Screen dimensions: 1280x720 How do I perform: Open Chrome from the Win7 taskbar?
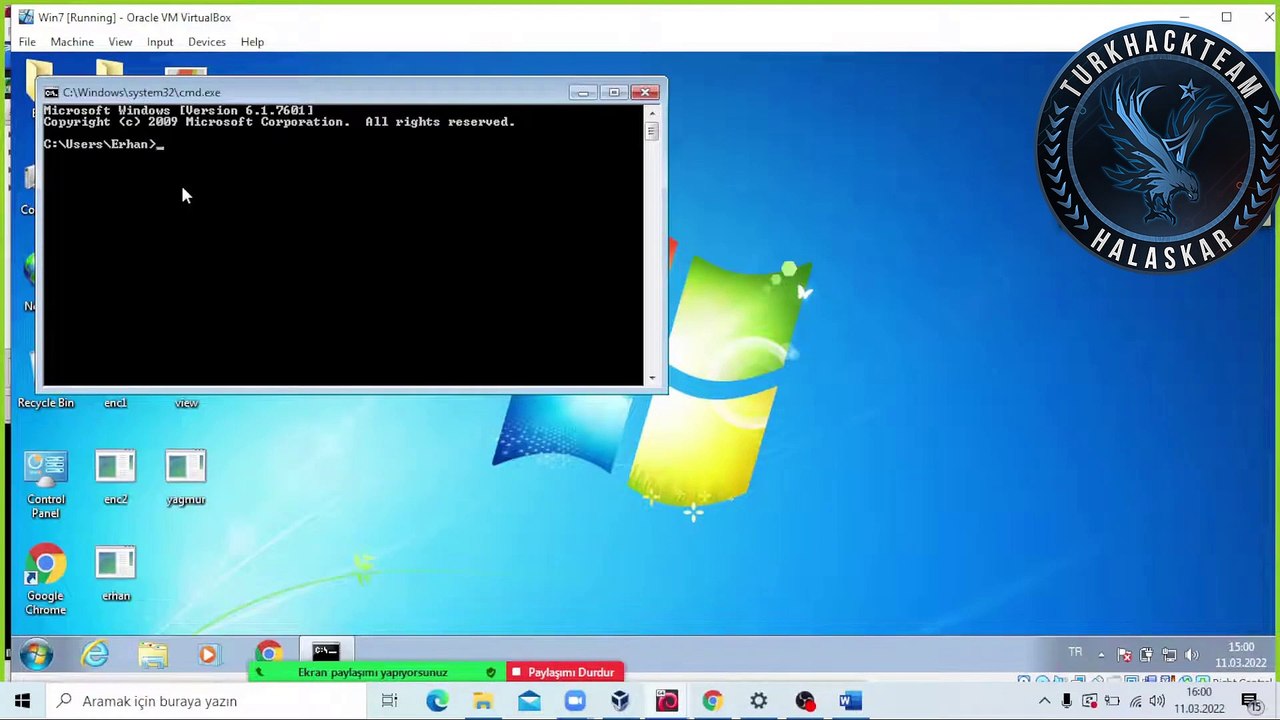point(268,653)
